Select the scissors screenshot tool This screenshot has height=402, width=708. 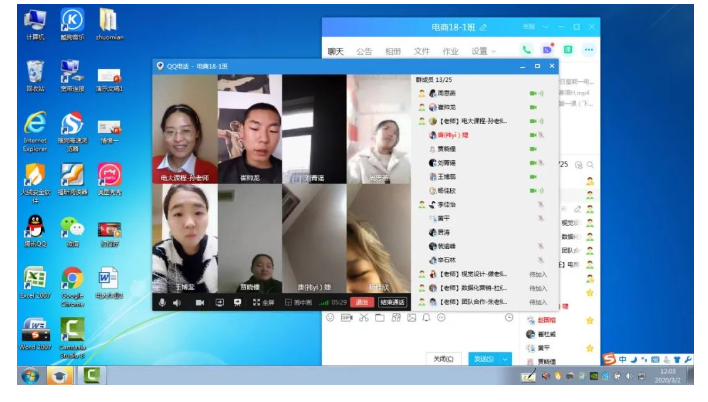364,318
